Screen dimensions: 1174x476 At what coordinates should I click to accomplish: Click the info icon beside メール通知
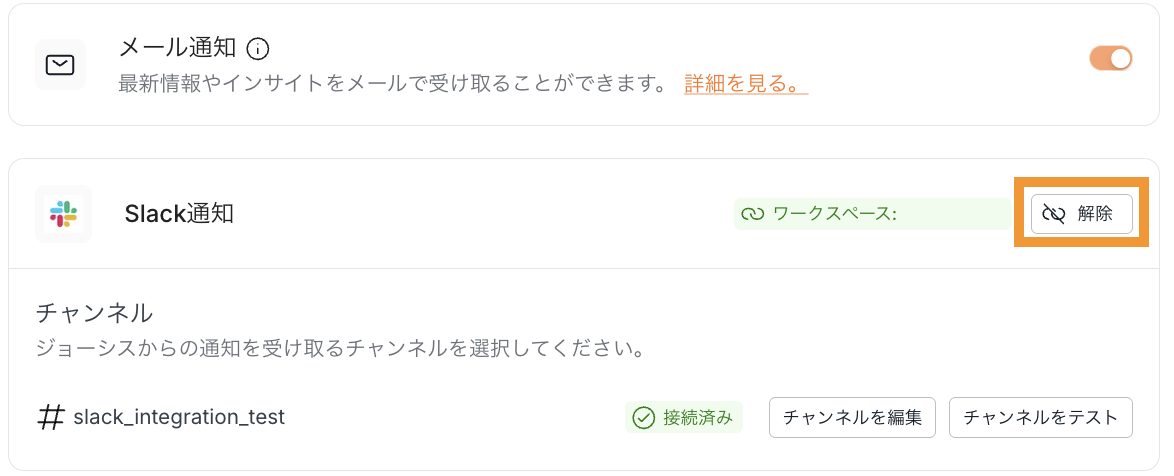pyautogui.click(x=258, y=48)
